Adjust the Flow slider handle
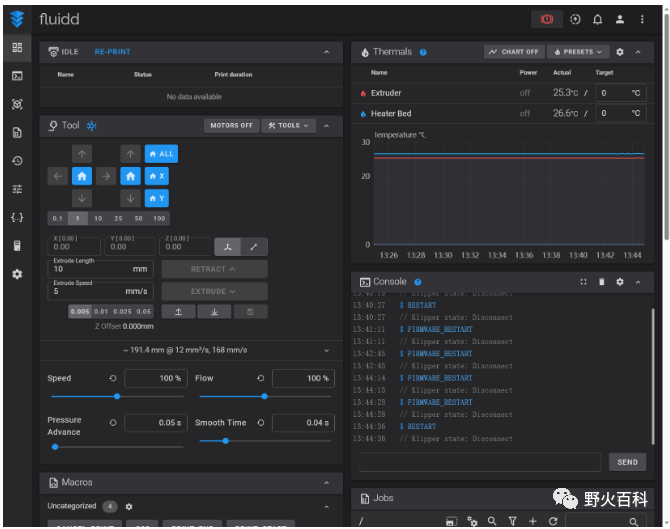Viewport: 670px width, 529px height. pyautogui.click(x=264, y=396)
